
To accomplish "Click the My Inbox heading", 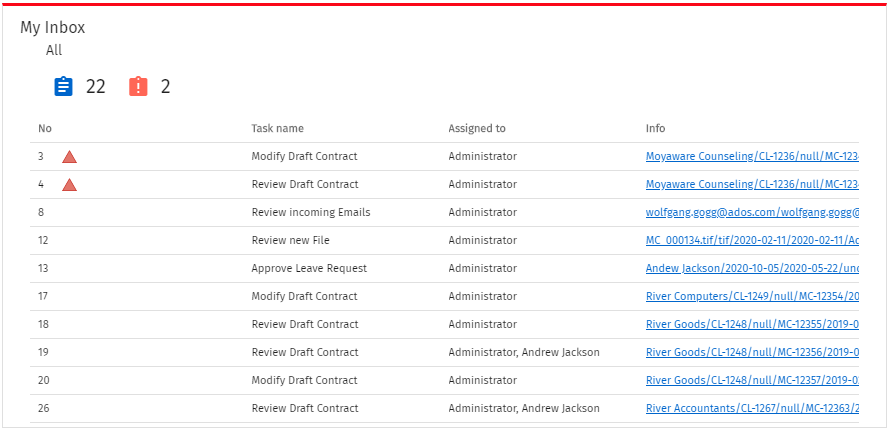I will pyautogui.click(x=53, y=28).
